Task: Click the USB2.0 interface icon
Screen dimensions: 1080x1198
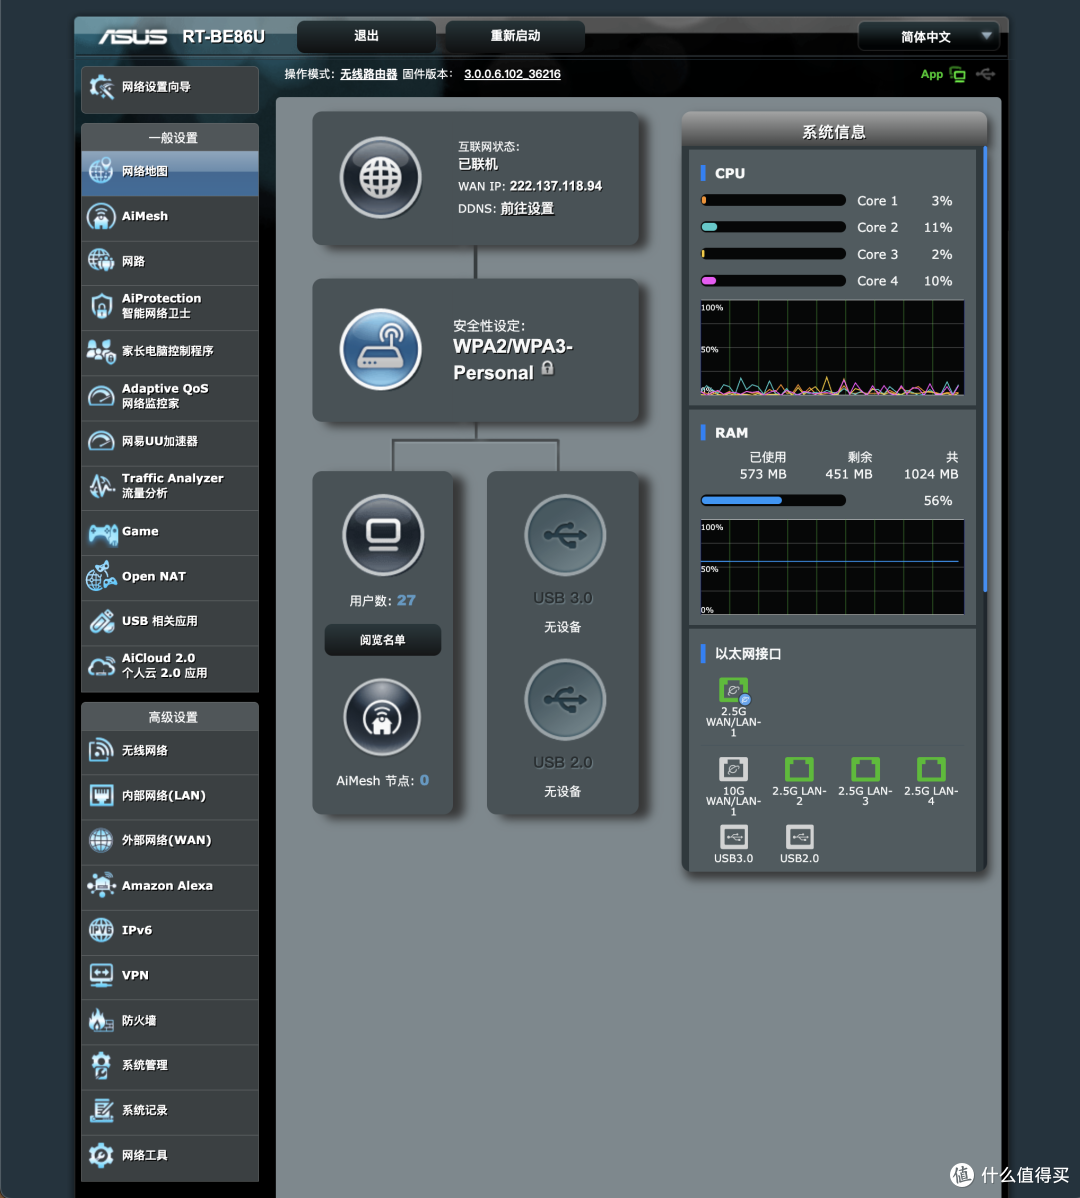Action: (799, 837)
